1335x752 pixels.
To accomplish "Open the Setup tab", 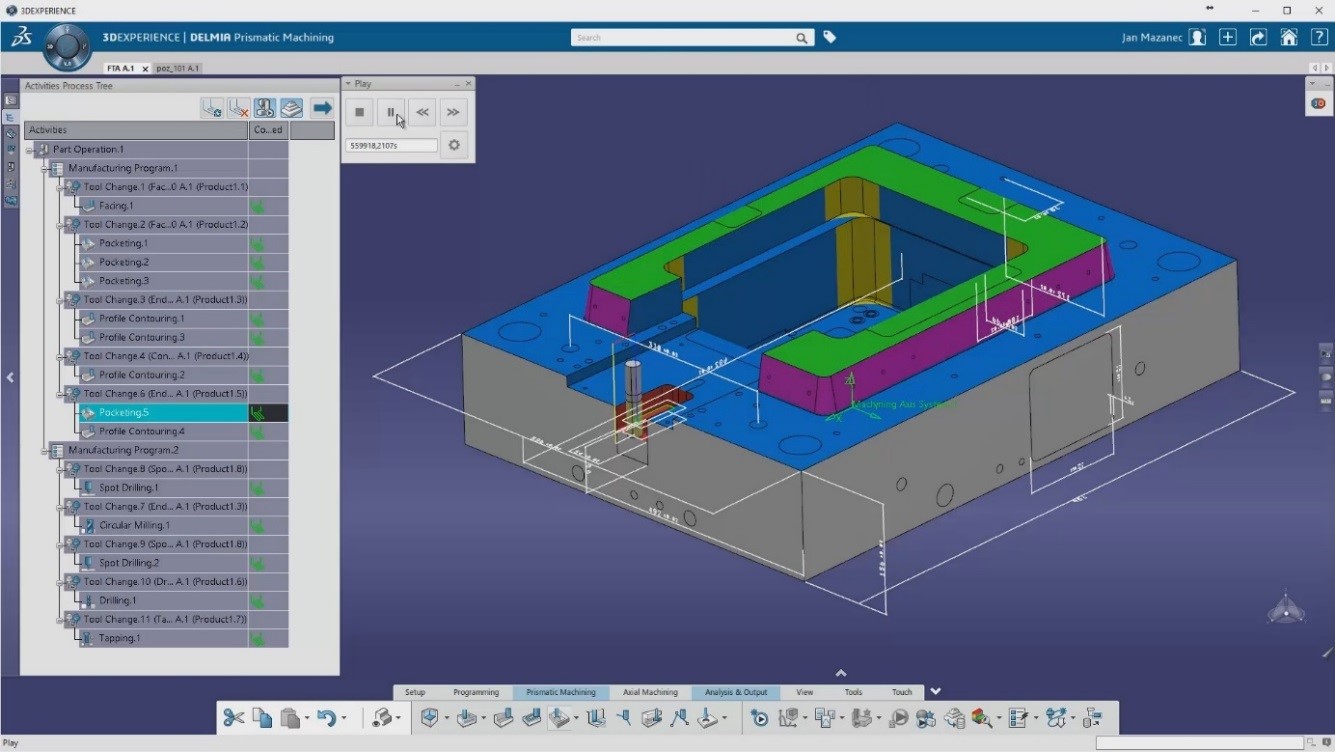I will pyautogui.click(x=414, y=692).
